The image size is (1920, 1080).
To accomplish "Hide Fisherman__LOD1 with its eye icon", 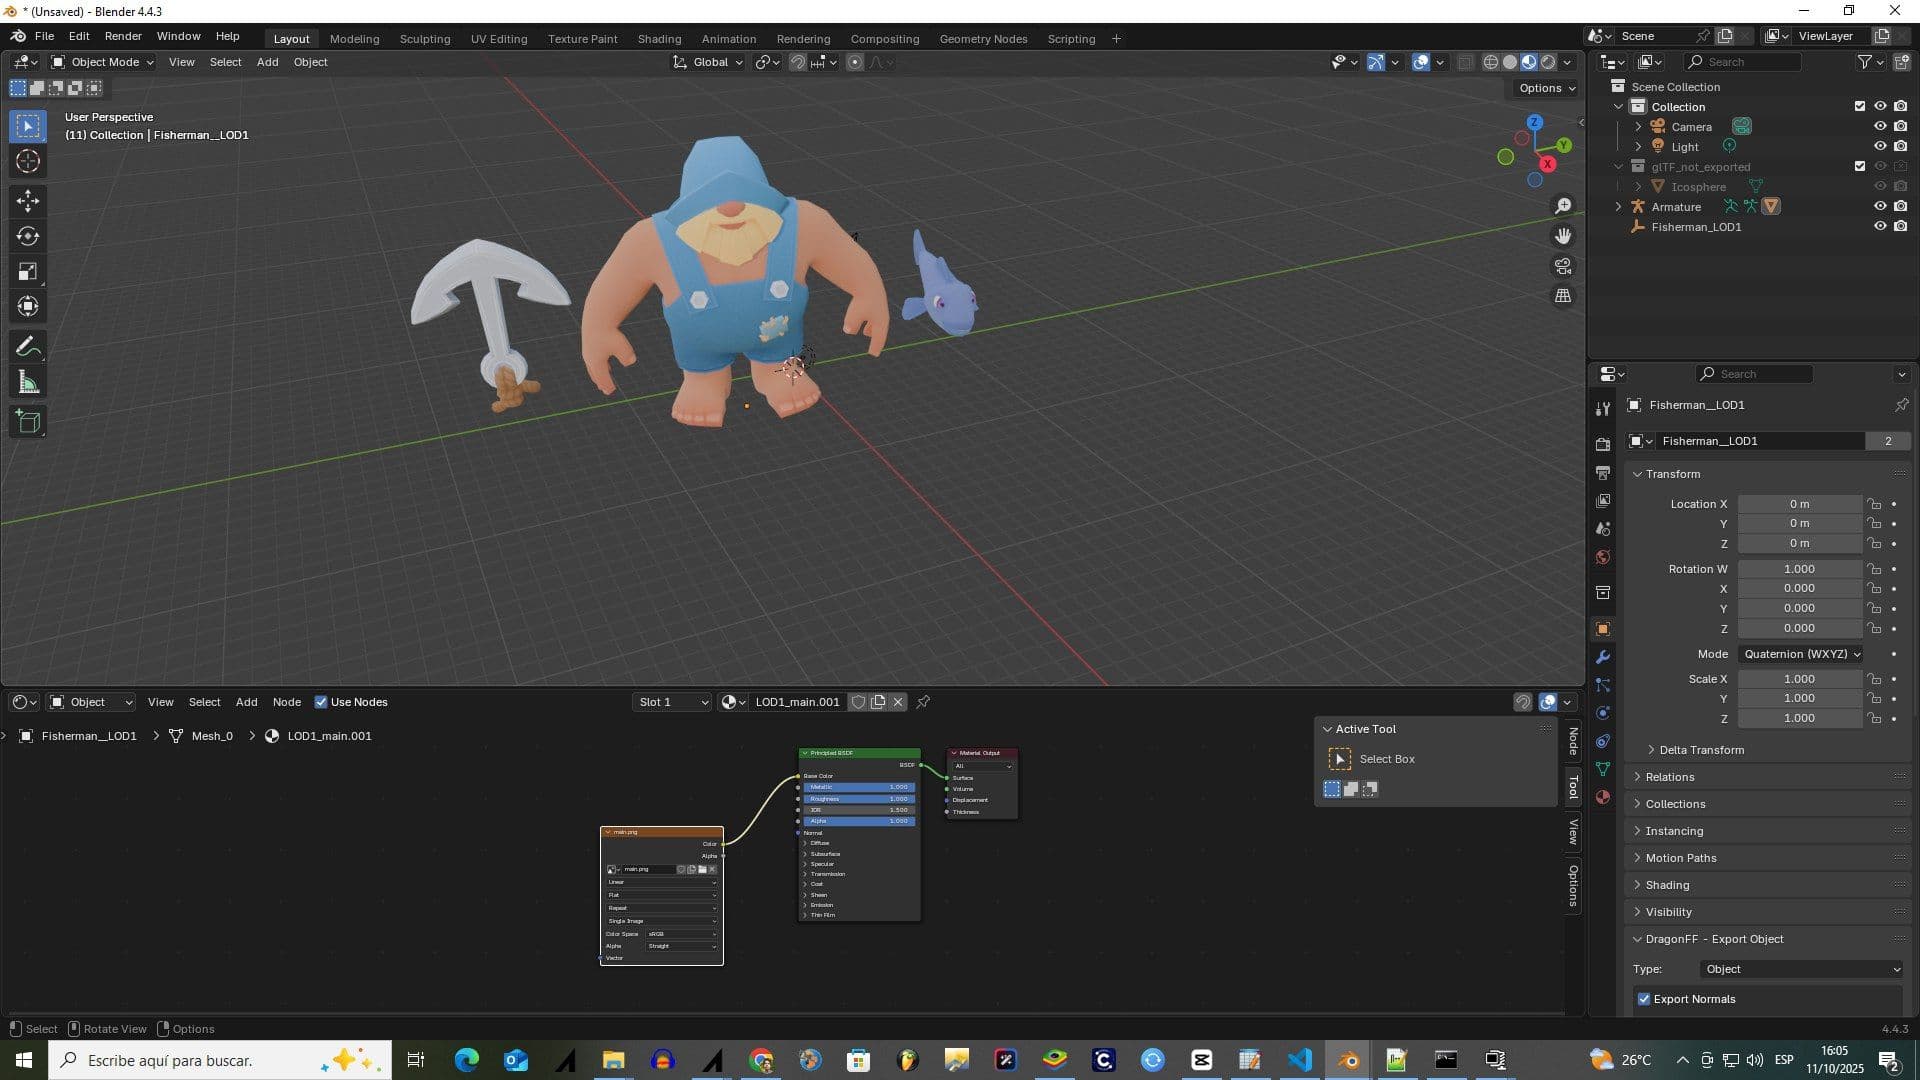I will [1879, 227].
